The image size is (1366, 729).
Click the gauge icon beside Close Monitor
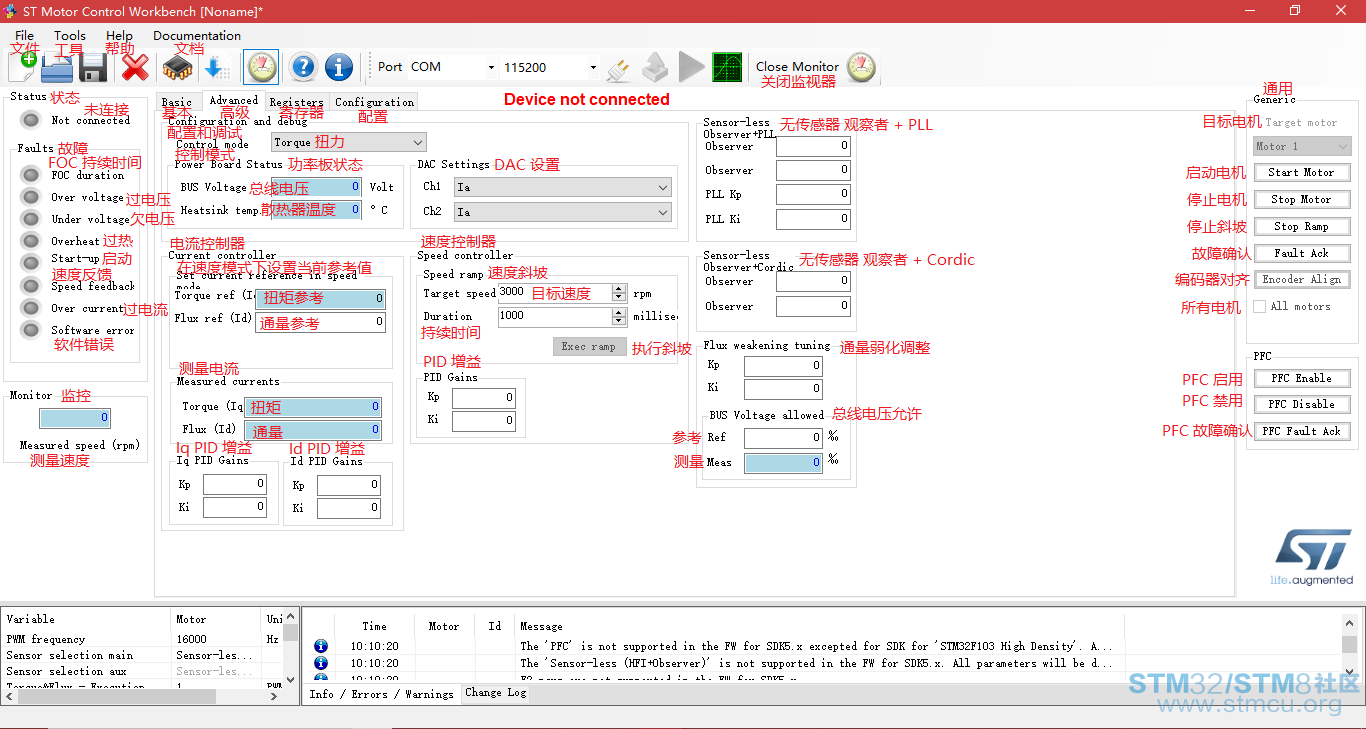(861, 67)
